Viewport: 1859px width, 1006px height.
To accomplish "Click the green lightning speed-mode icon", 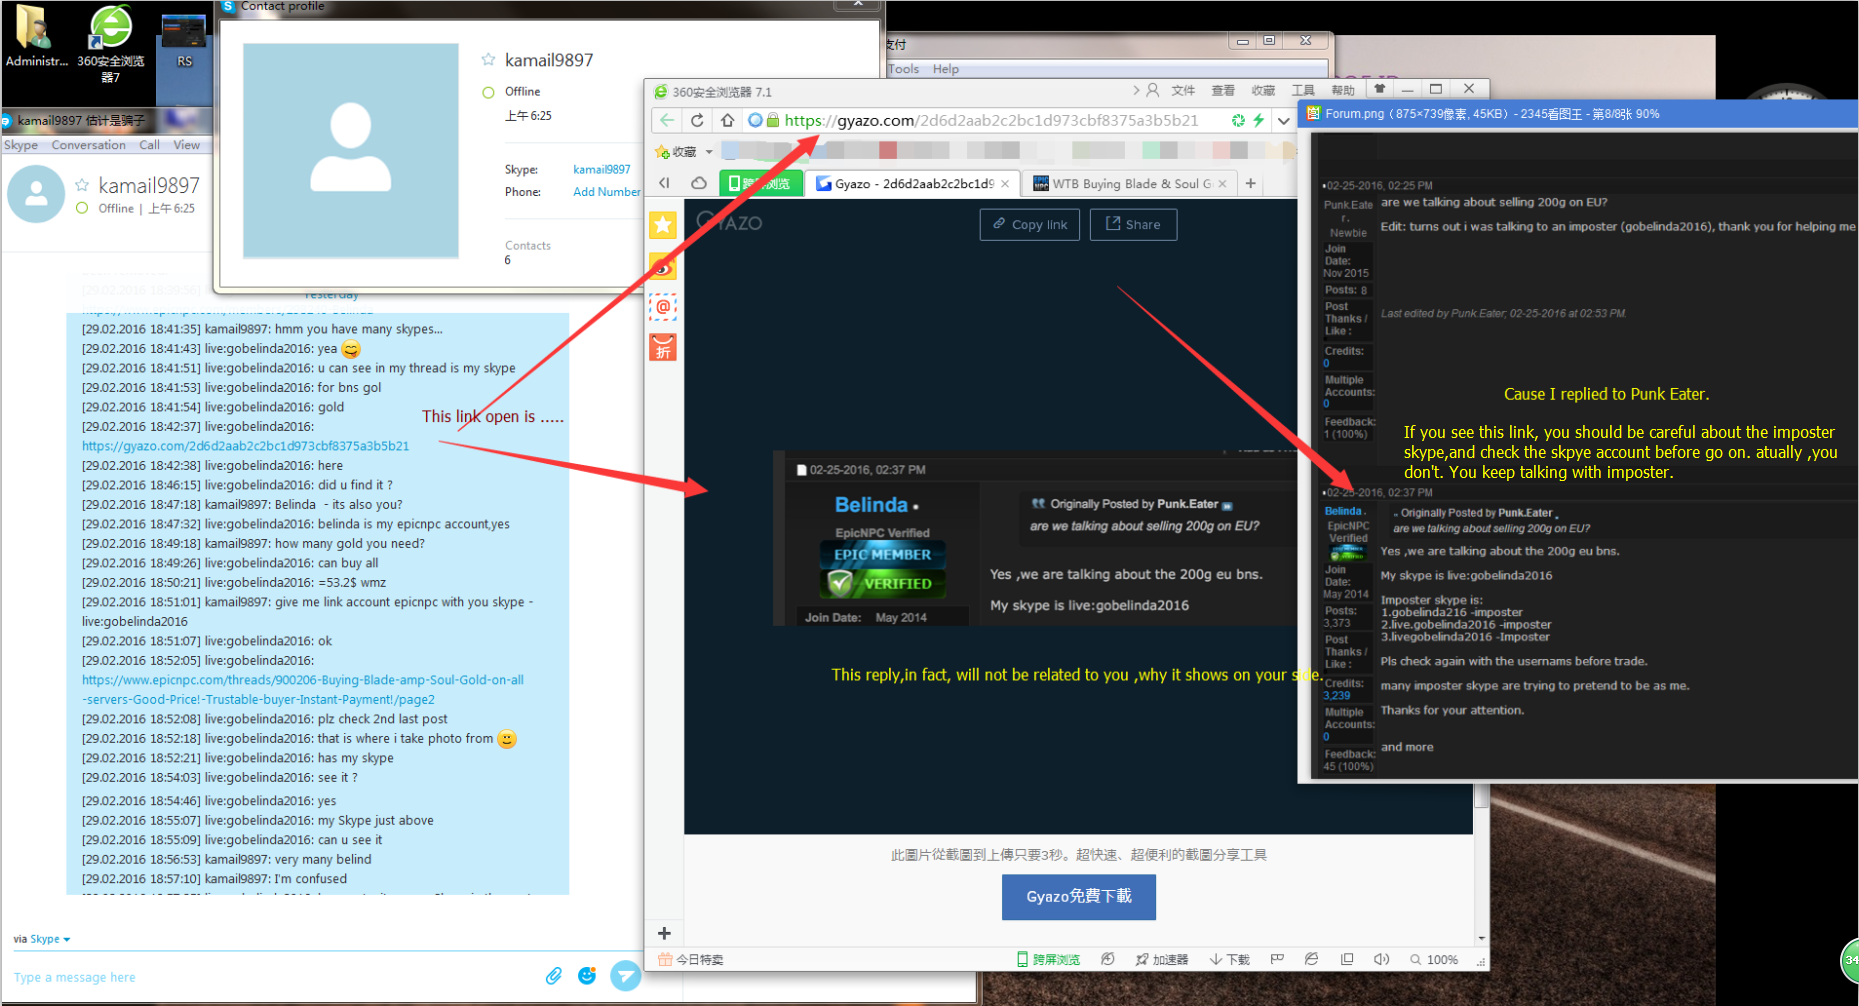I will [1259, 120].
